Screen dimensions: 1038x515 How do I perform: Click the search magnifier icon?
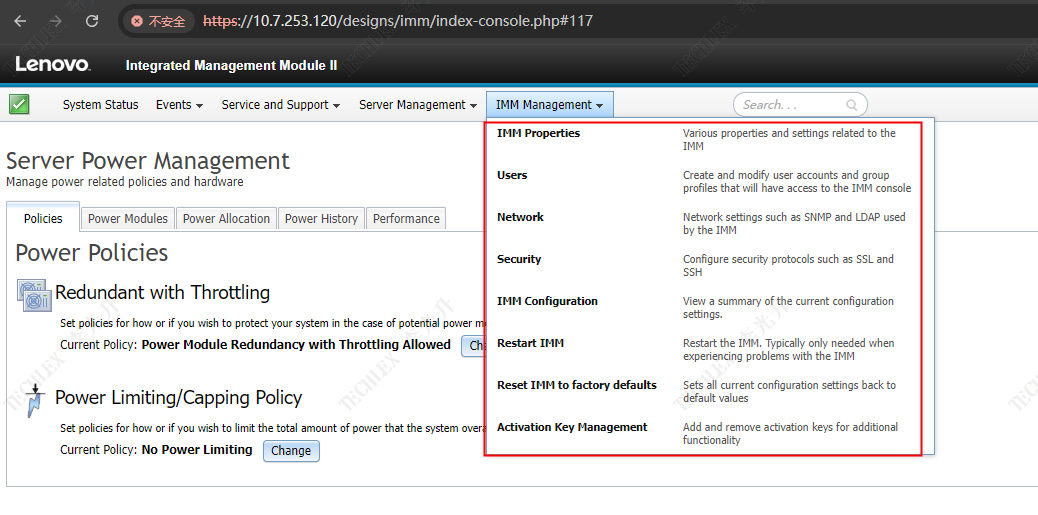coord(851,105)
